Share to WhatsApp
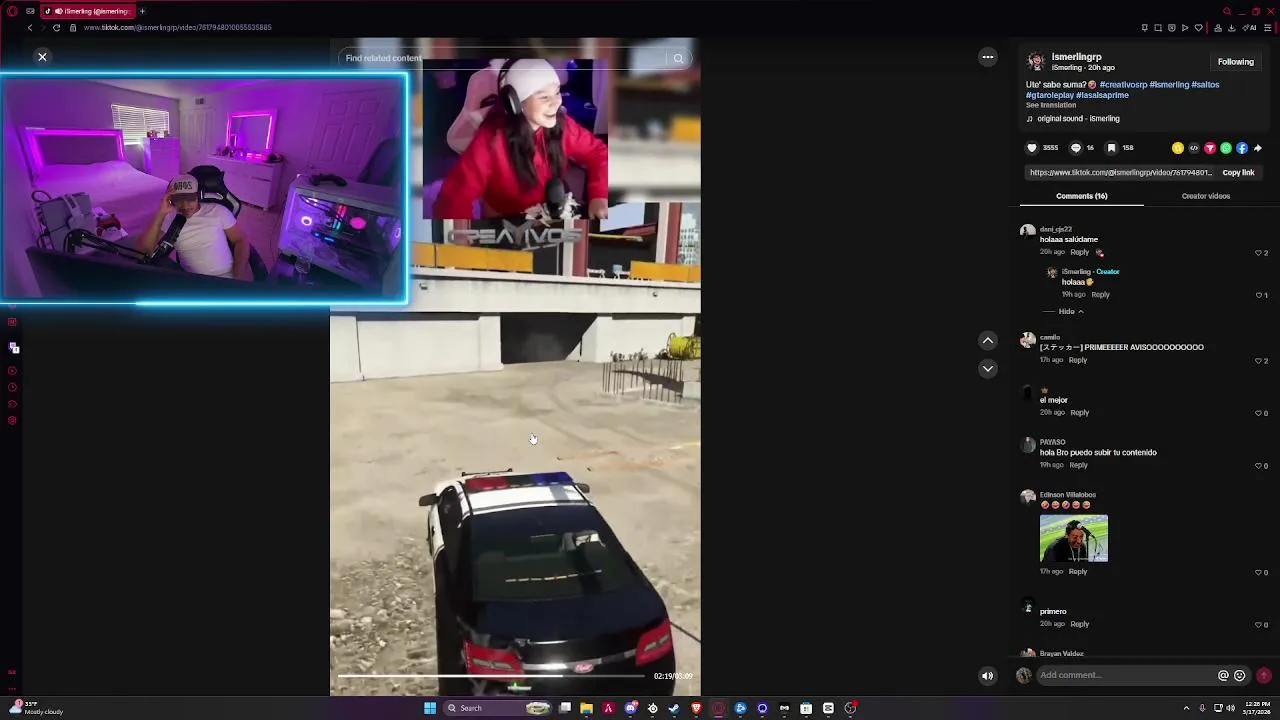 coord(1226,148)
